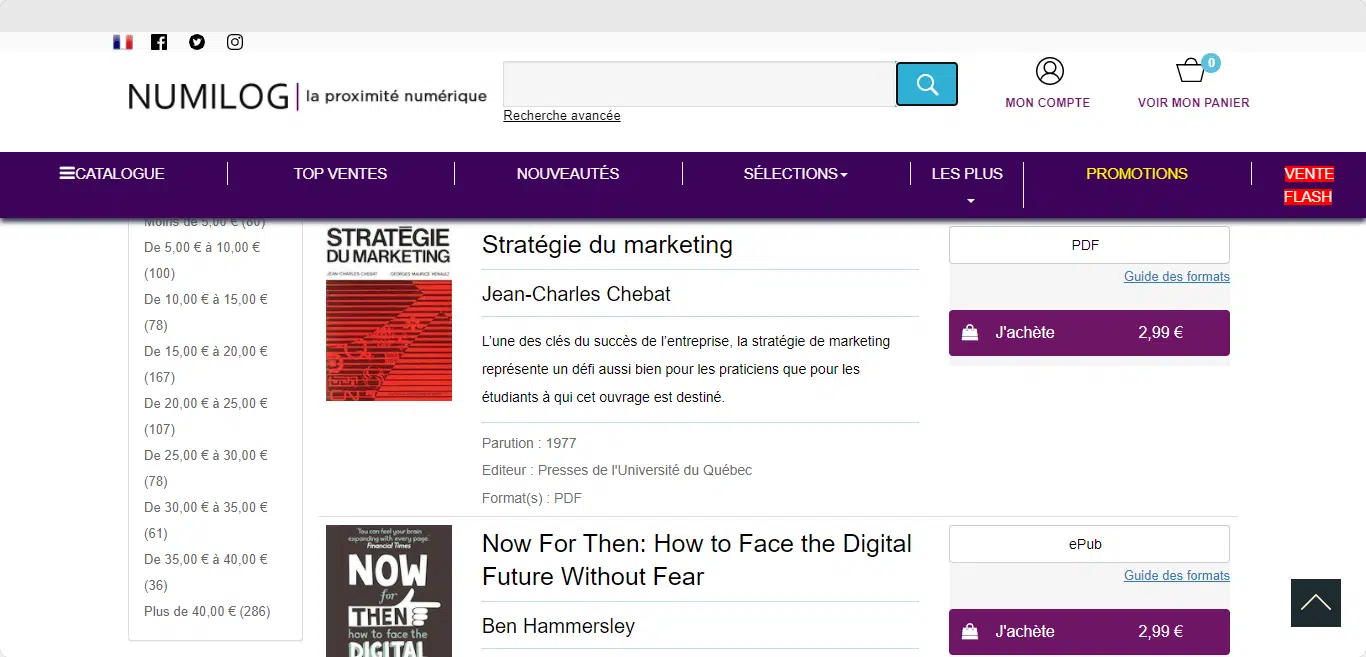Open the shopping cart basket icon
Viewport: 1366px width, 657px height.
pyautogui.click(x=1191, y=71)
